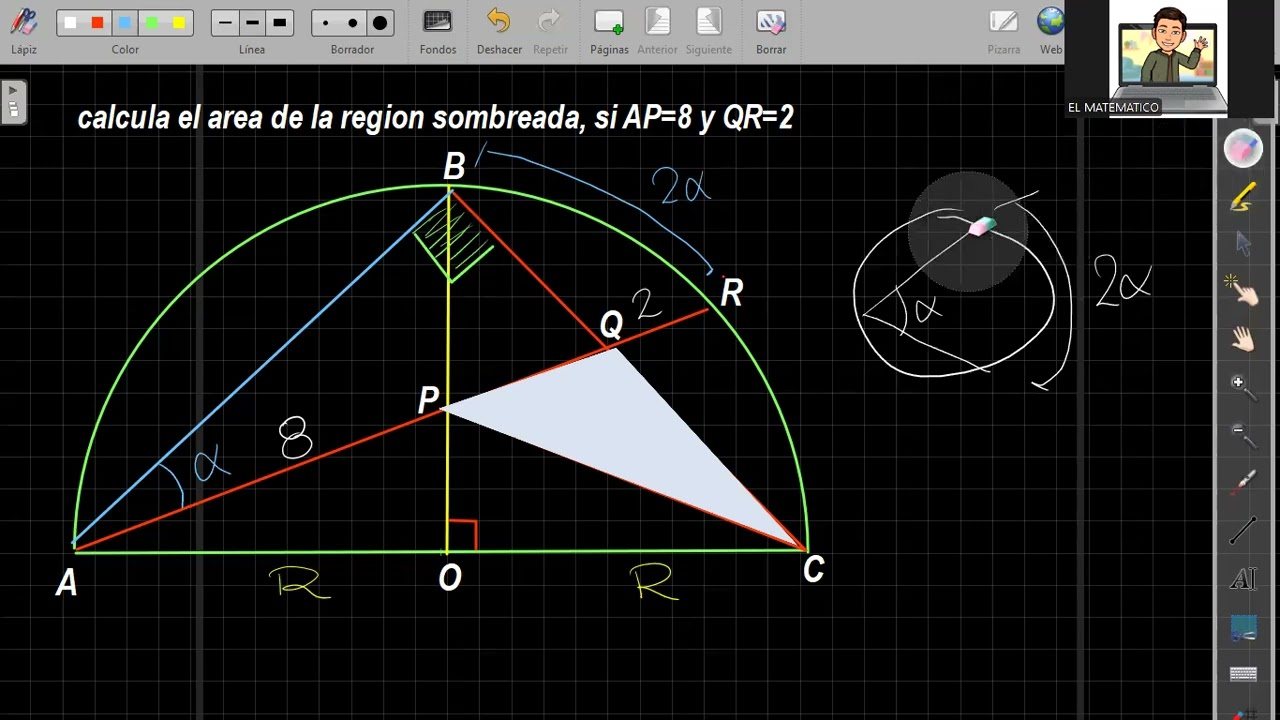The width and height of the screenshot is (1280, 720).
Task: Select the eraser tool in right sidebar
Action: (x=1243, y=149)
